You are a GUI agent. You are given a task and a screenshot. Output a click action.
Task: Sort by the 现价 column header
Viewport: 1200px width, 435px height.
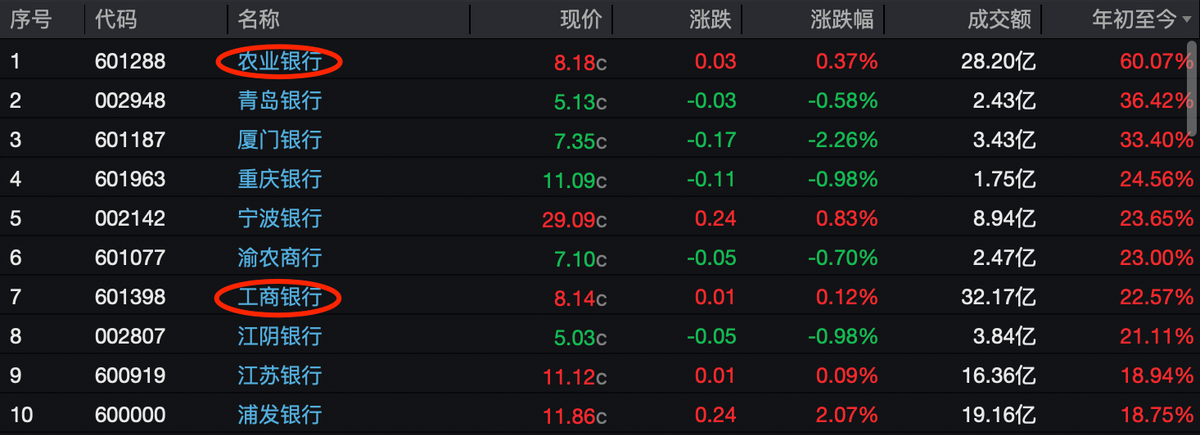pos(581,19)
